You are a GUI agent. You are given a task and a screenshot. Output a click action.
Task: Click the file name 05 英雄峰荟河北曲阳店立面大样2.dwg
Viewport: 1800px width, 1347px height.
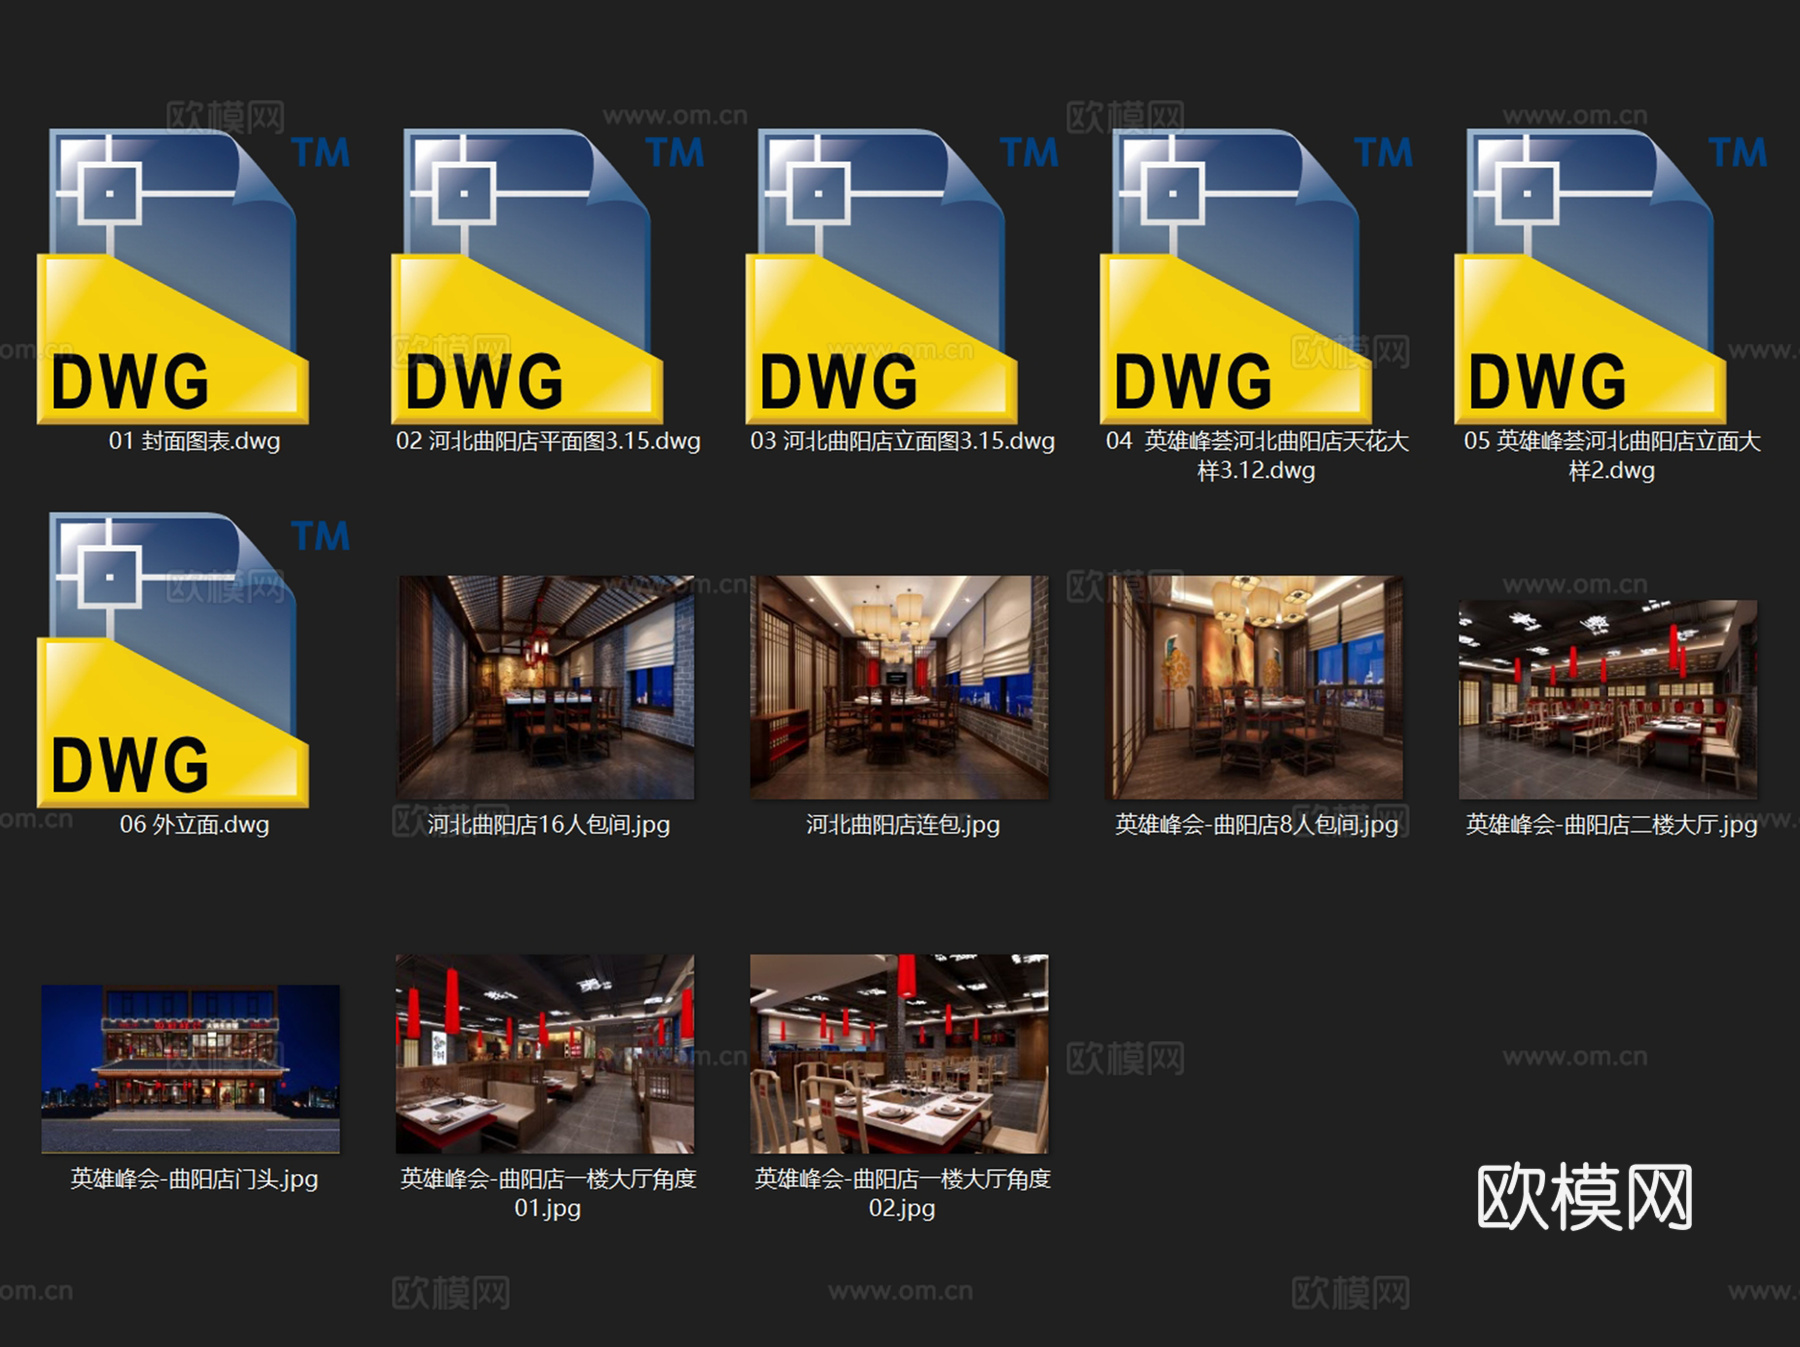[1612, 455]
